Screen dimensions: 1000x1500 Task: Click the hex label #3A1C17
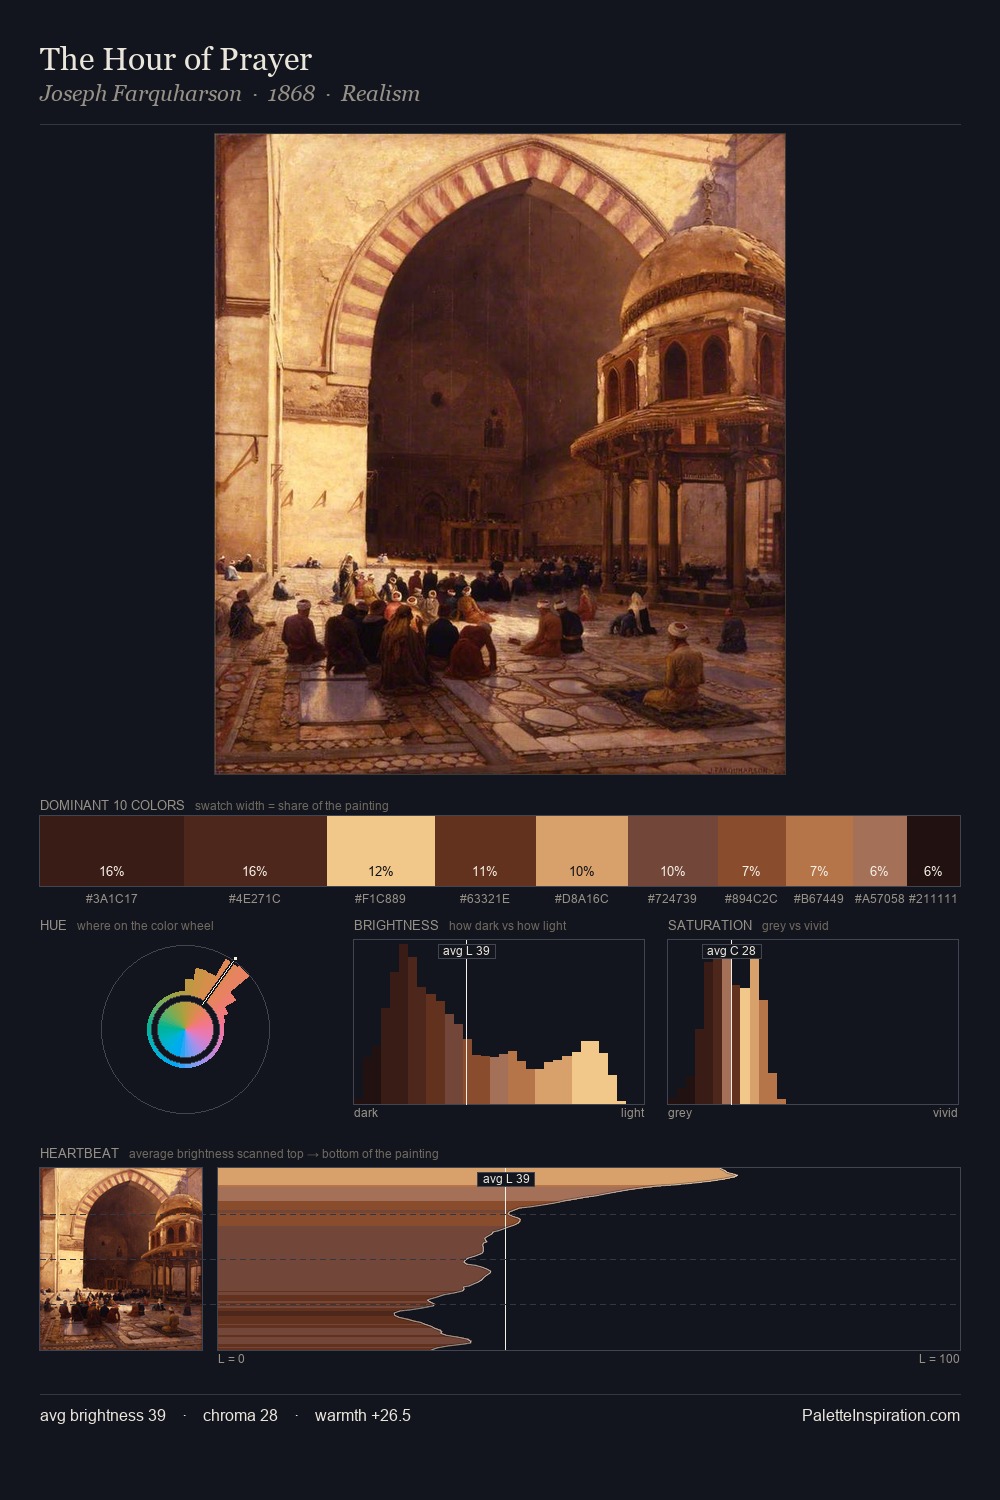click(x=112, y=899)
